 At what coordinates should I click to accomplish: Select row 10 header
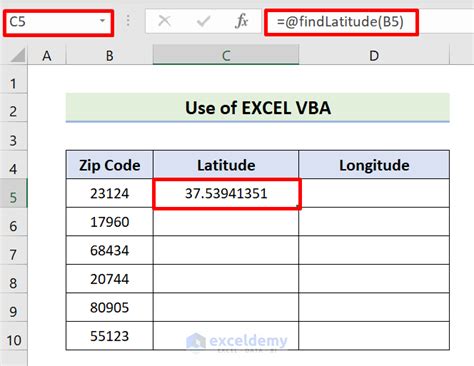coord(13,340)
